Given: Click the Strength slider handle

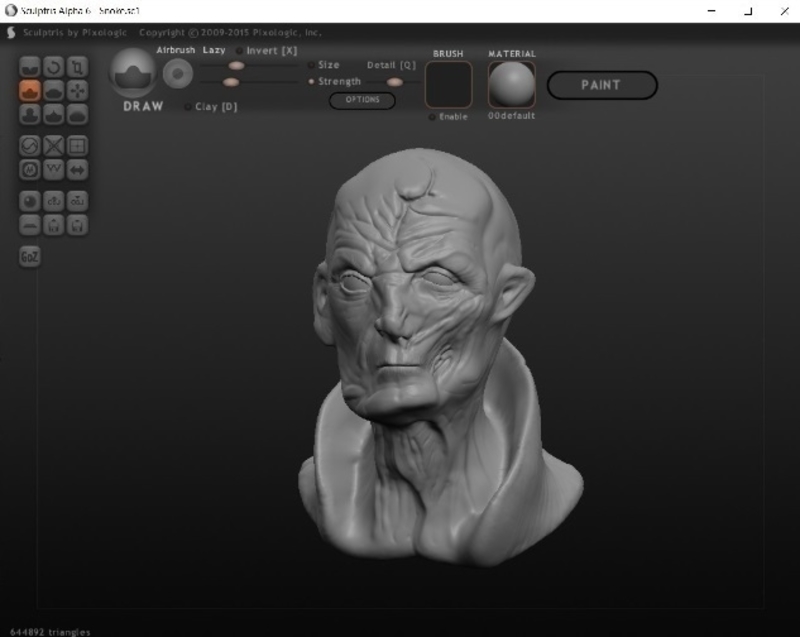Looking at the screenshot, I should click(x=231, y=82).
